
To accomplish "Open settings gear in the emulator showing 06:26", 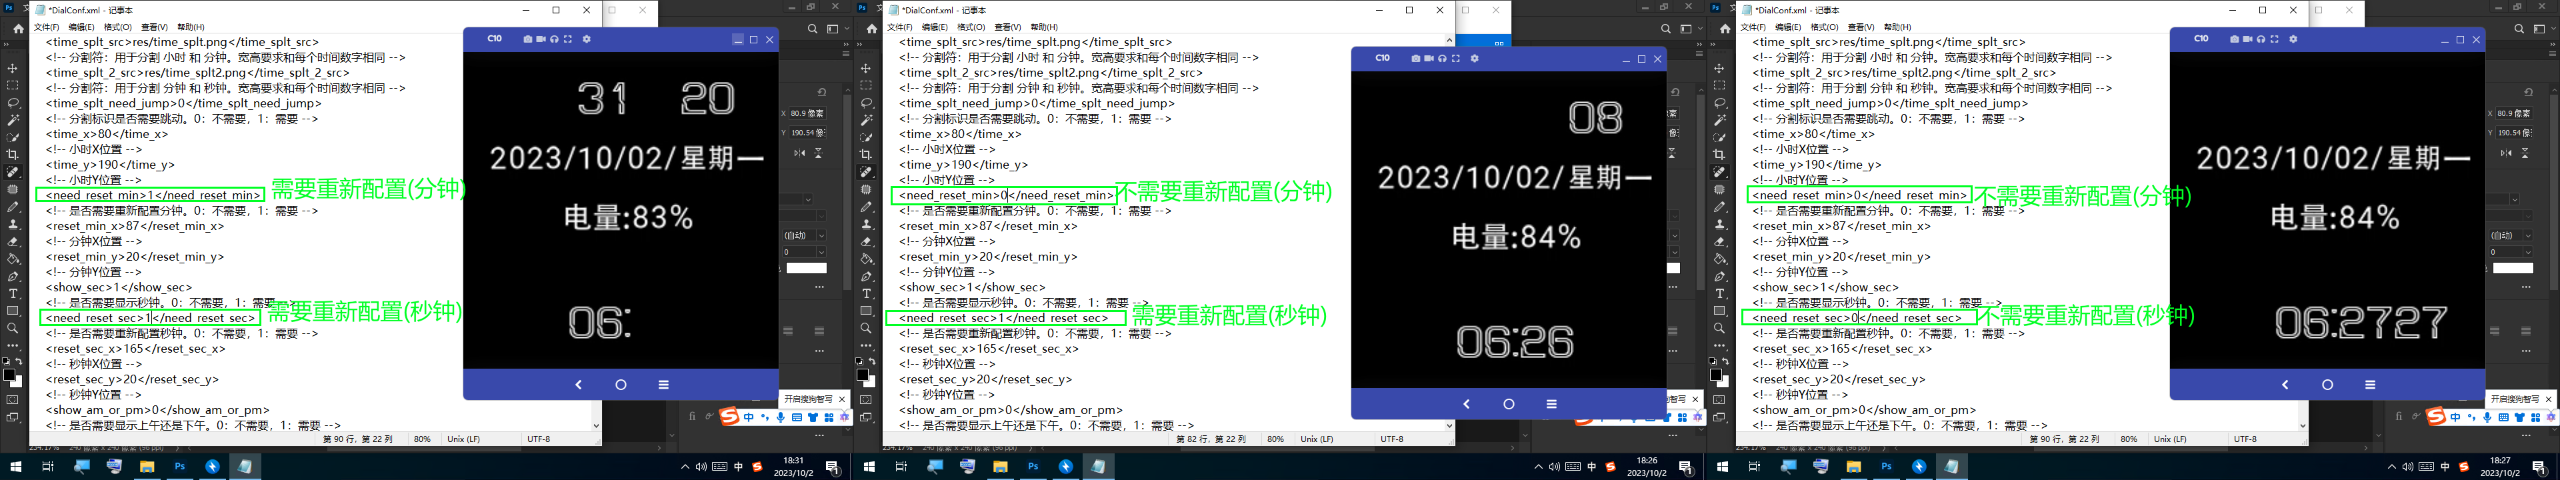I will pos(1474,59).
